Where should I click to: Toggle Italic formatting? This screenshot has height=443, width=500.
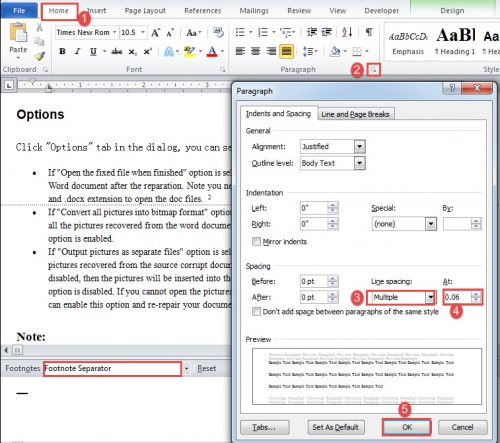(x=78, y=51)
